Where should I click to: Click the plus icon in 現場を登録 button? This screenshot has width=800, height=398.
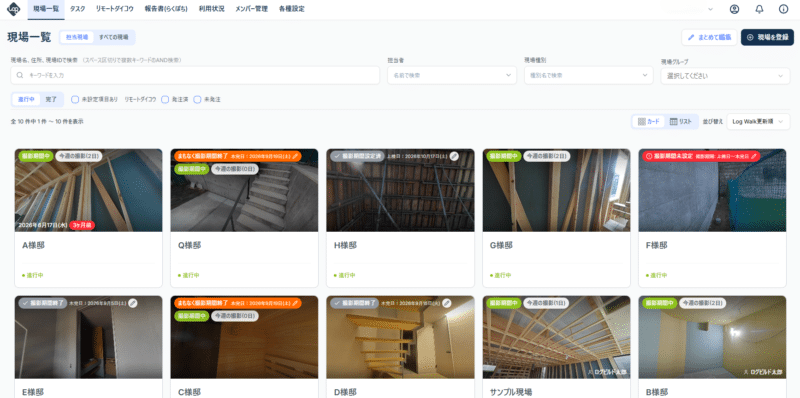750,37
